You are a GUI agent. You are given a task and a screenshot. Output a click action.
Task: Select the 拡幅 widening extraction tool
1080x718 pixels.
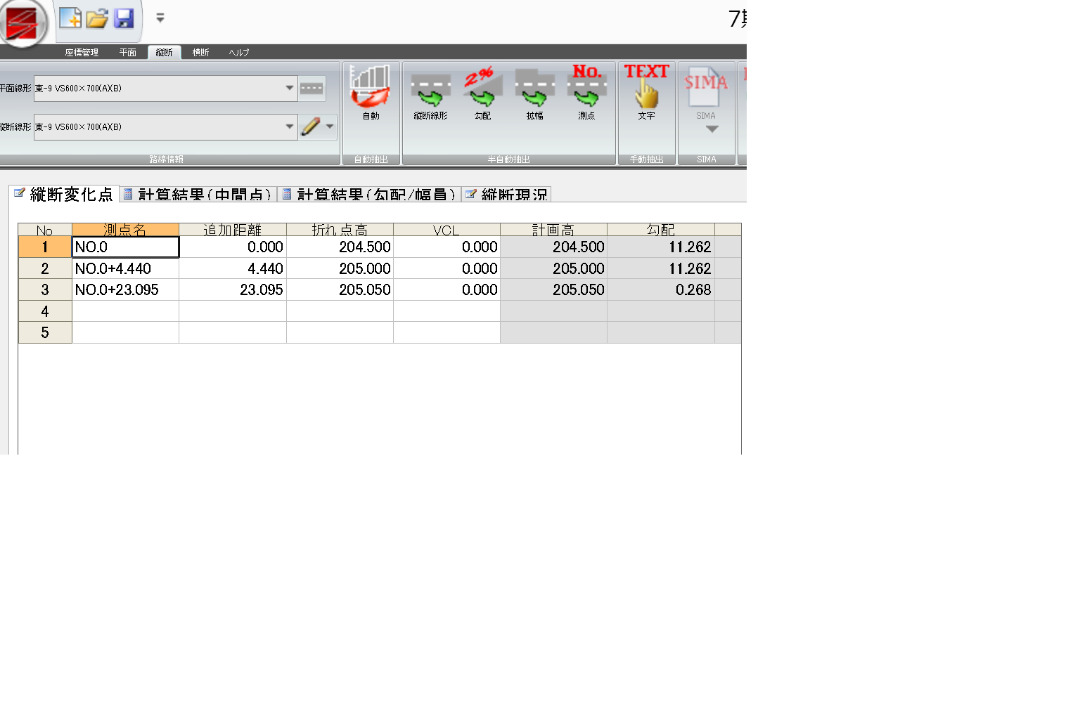click(534, 93)
